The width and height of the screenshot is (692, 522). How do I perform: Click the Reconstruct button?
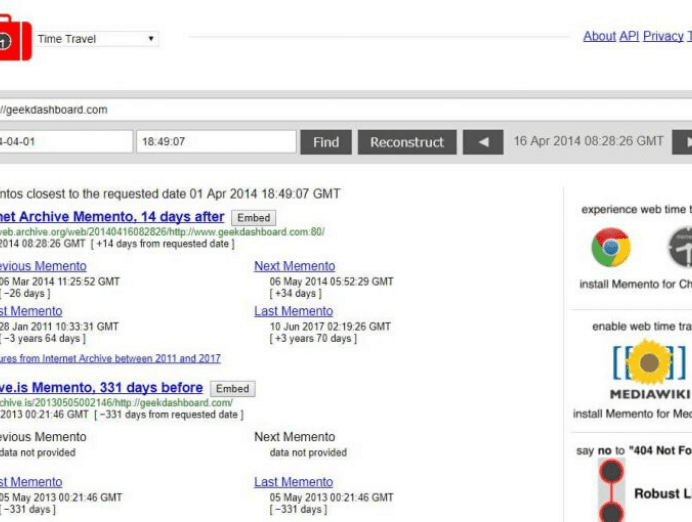pyautogui.click(x=407, y=142)
